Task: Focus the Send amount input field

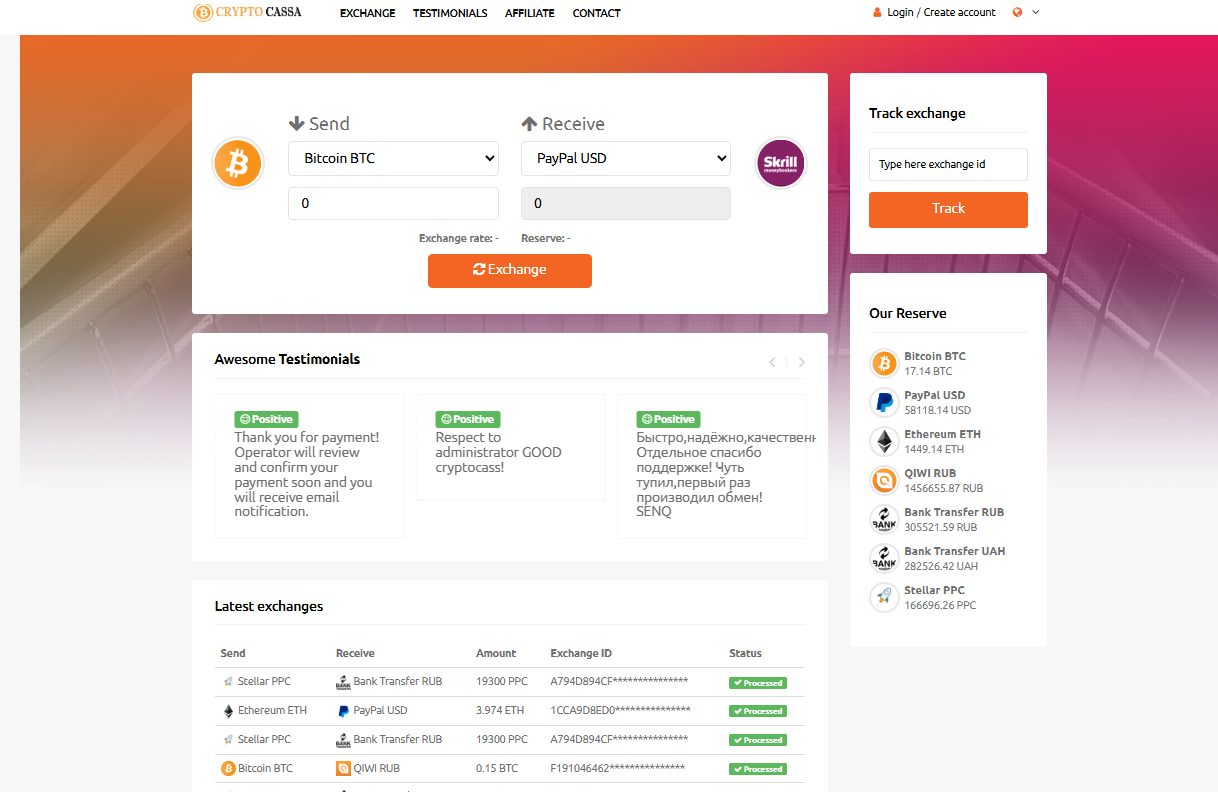Action: pyautogui.click(x=393, y=203)
